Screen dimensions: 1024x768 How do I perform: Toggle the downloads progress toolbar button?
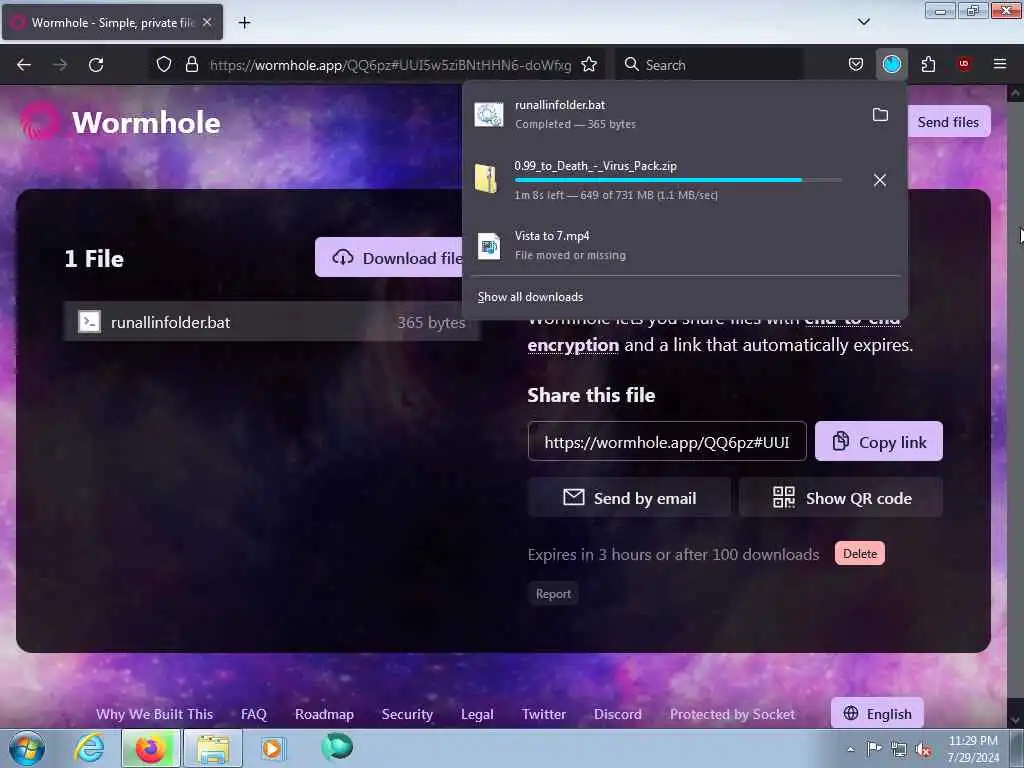coord(891,64)
